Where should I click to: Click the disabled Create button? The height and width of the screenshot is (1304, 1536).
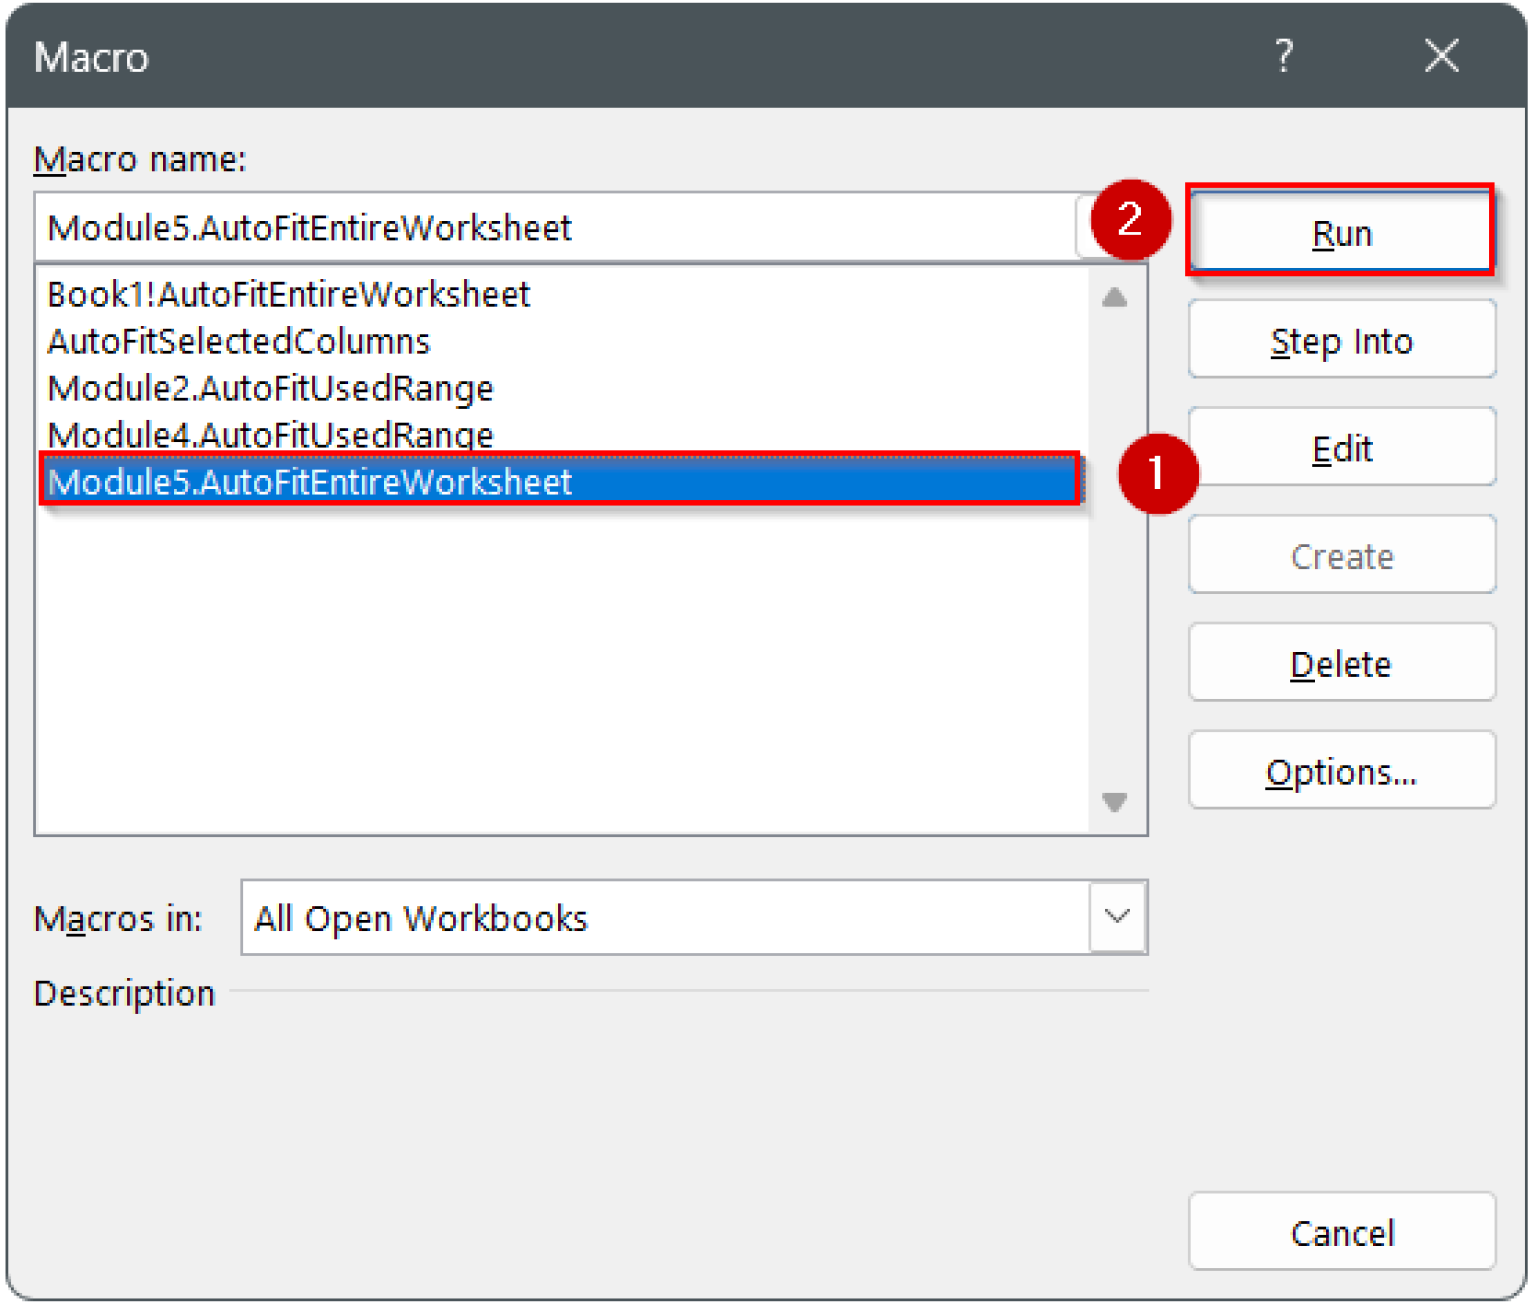(1341, 555)
